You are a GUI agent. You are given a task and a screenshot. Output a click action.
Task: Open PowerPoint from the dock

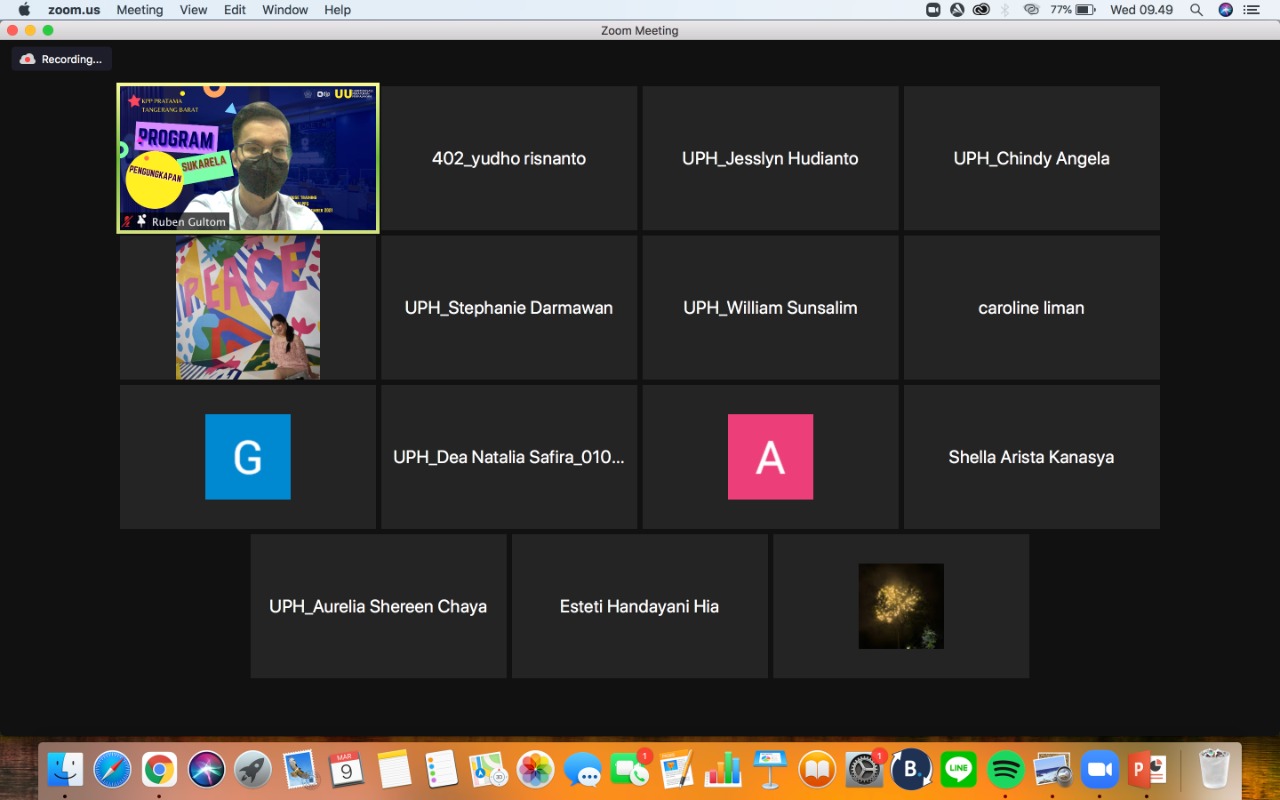(x=1147, y=769)
